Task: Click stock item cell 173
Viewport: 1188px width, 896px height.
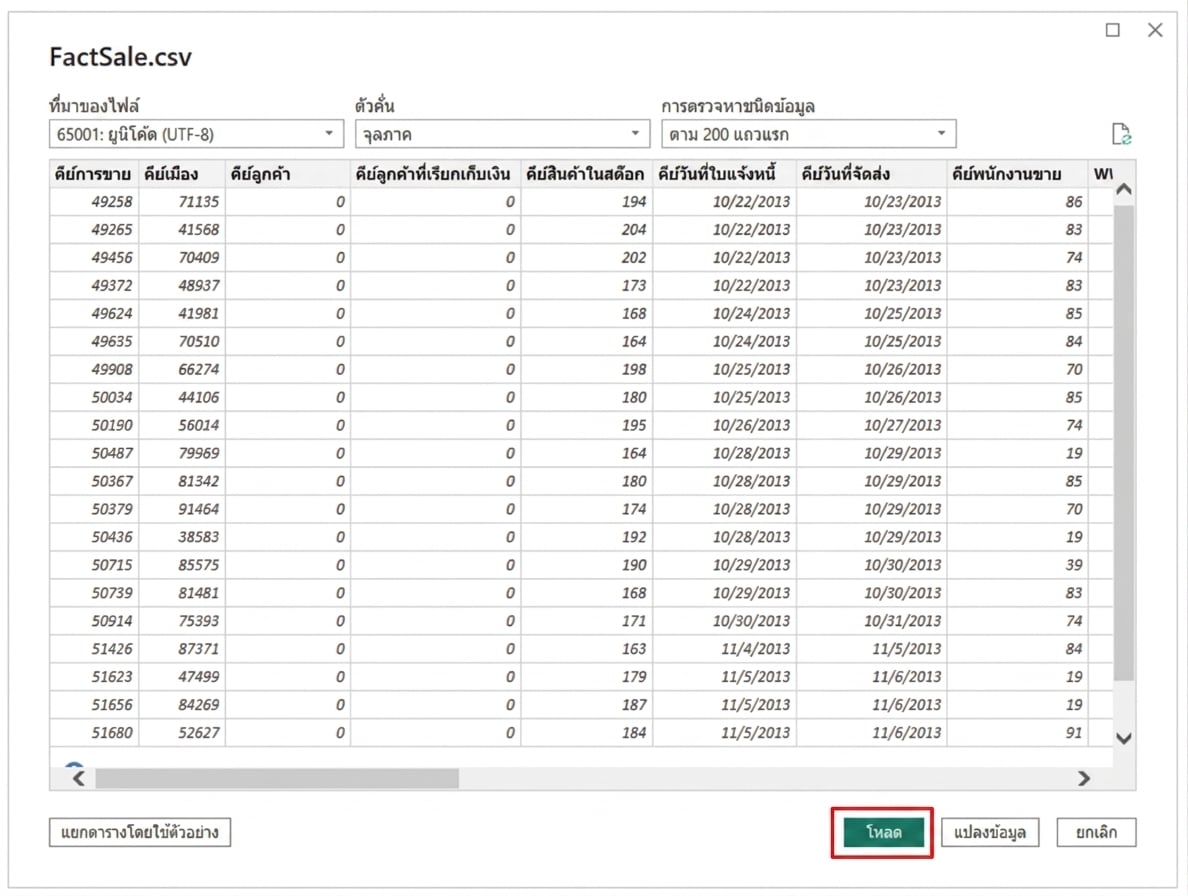Action: pyautogui.click(x=587, y=286)
